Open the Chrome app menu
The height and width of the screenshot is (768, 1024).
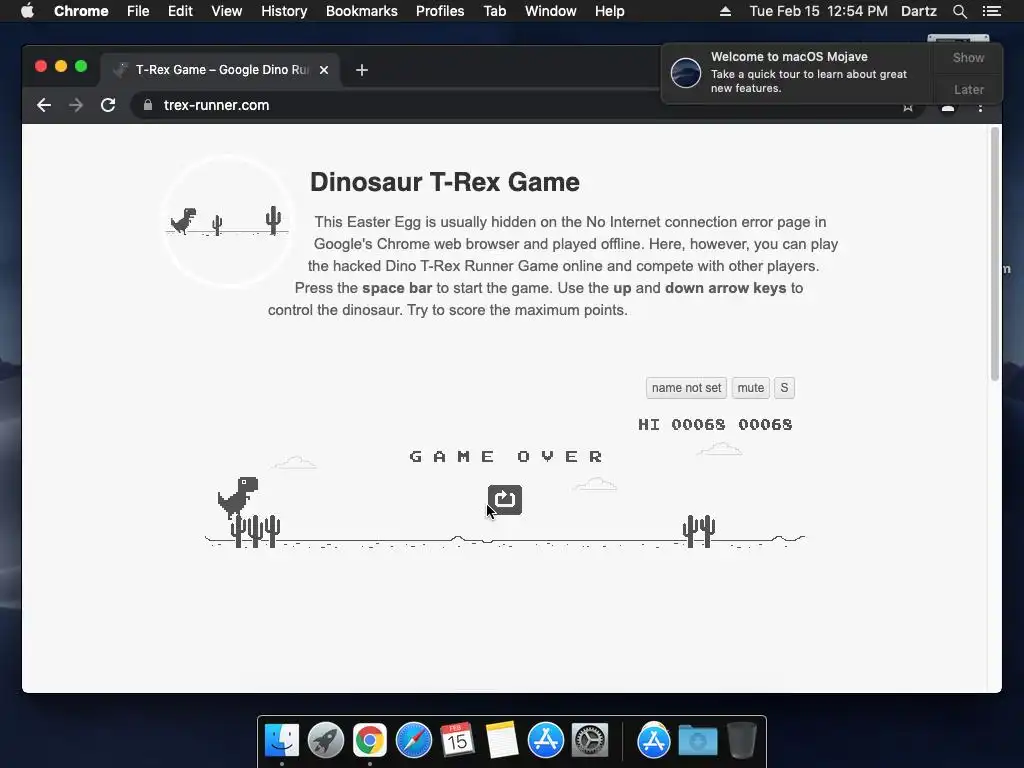pyautogui.click(x=81, y=11)
